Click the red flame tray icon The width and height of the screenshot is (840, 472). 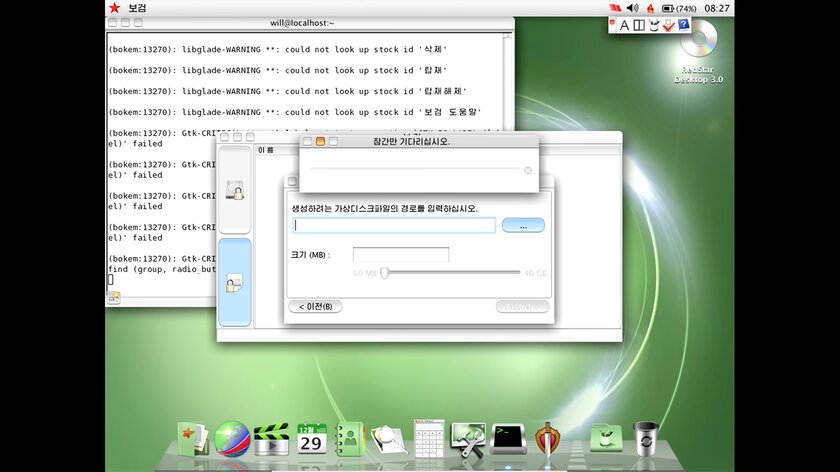click(x=650, y=8)
